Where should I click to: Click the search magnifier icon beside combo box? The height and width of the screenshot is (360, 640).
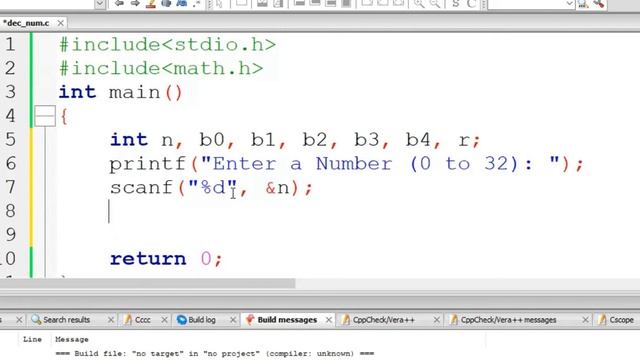583,4
